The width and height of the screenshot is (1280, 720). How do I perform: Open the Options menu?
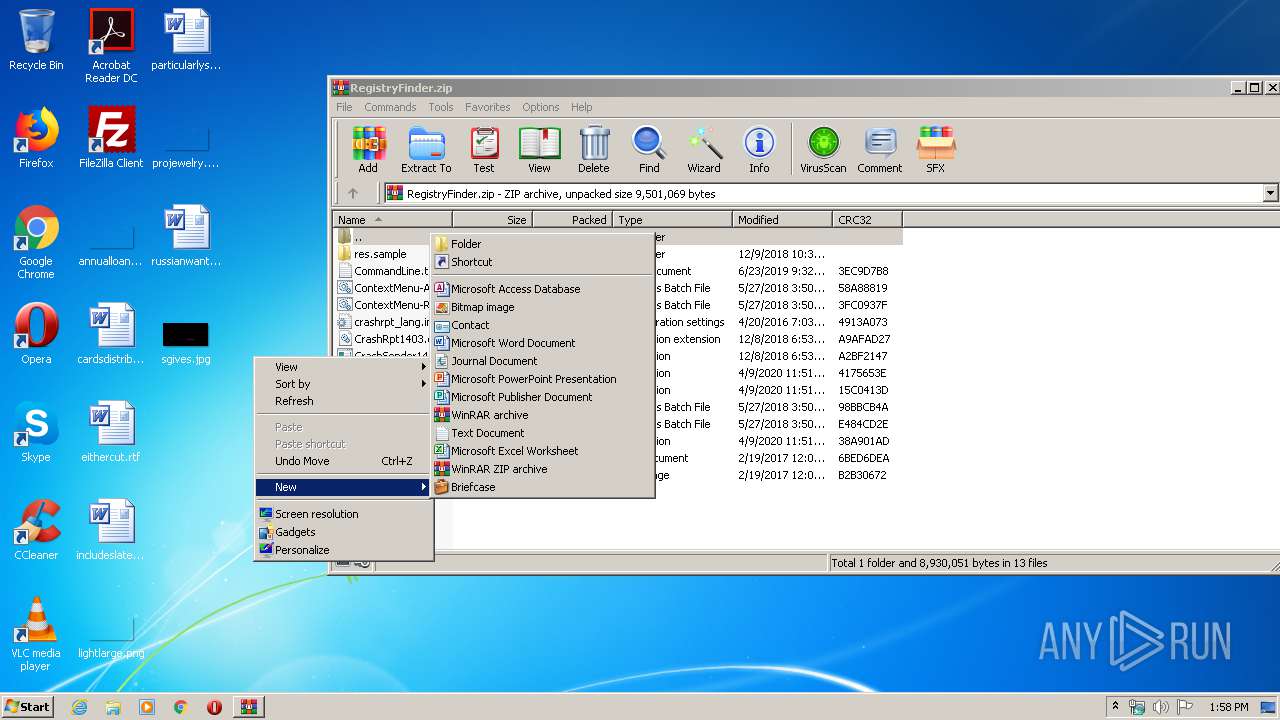[540, 107]
